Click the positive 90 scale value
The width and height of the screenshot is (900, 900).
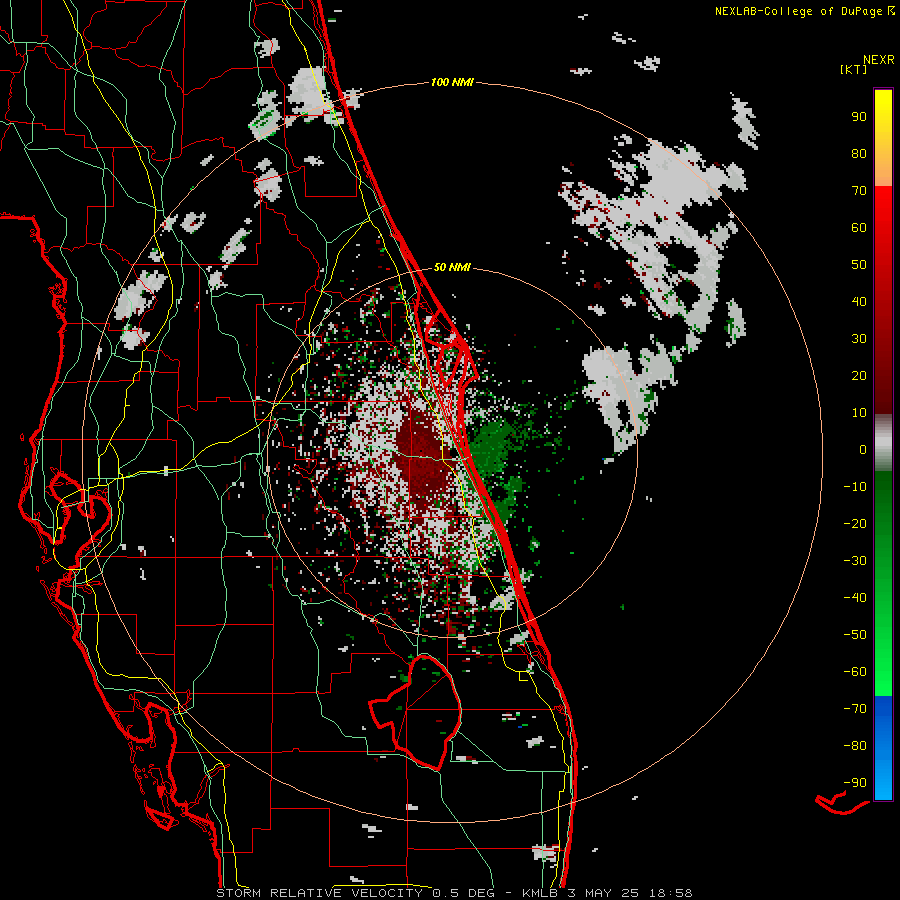[x=859, y=117]
